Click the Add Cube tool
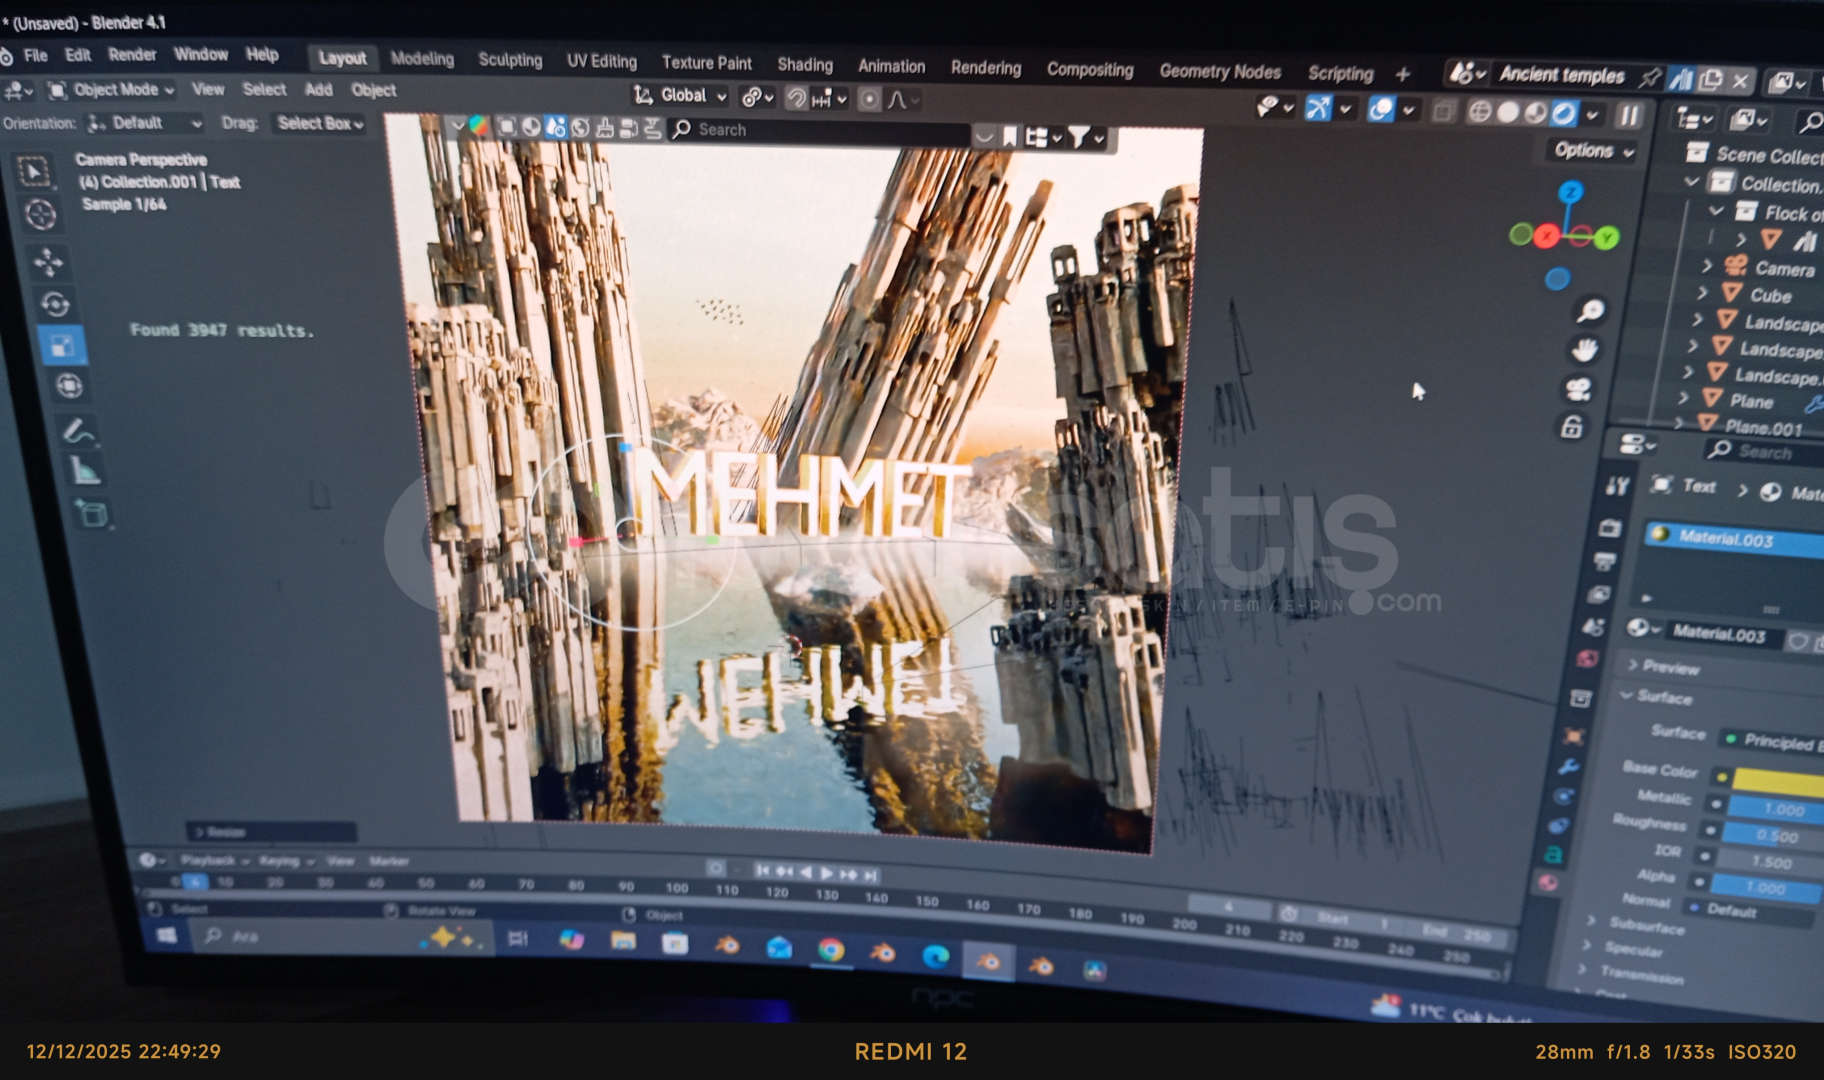1824x1080 pixels. point(91,514)
